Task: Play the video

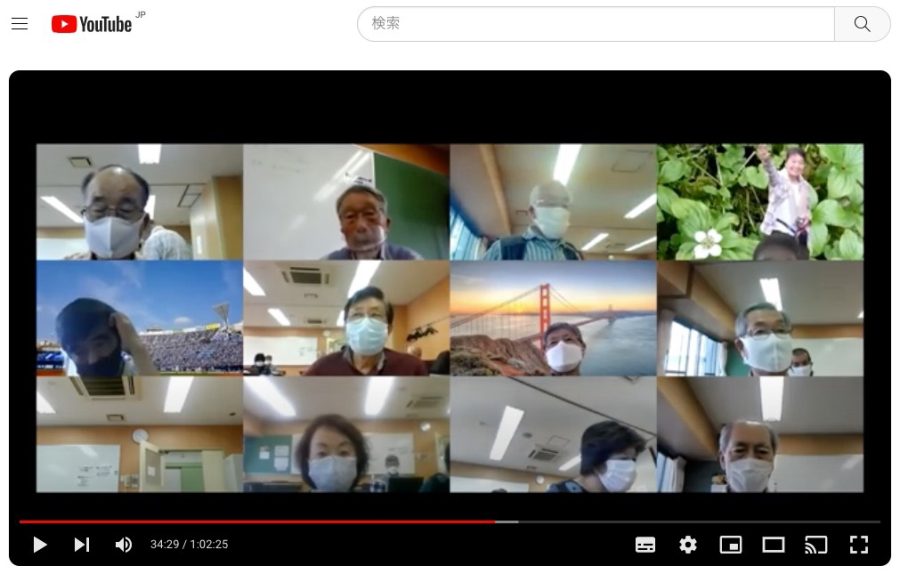Action: (40, 544)
